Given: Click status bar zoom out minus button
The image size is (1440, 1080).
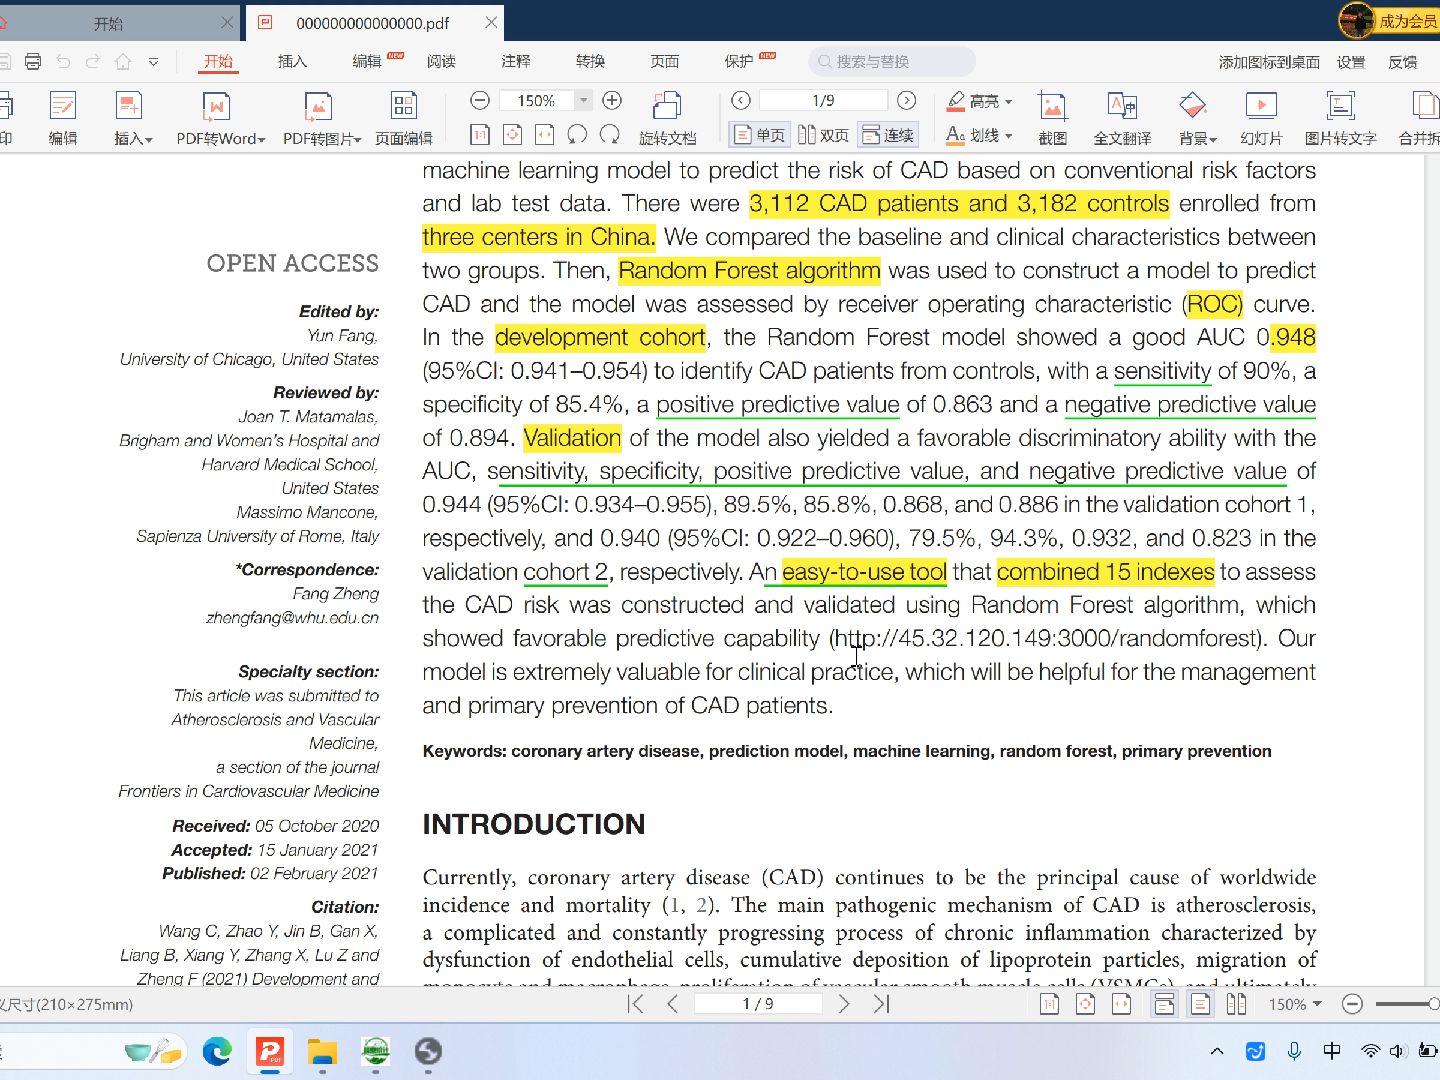Looking at the screenshot, I should (1352, 1004).
